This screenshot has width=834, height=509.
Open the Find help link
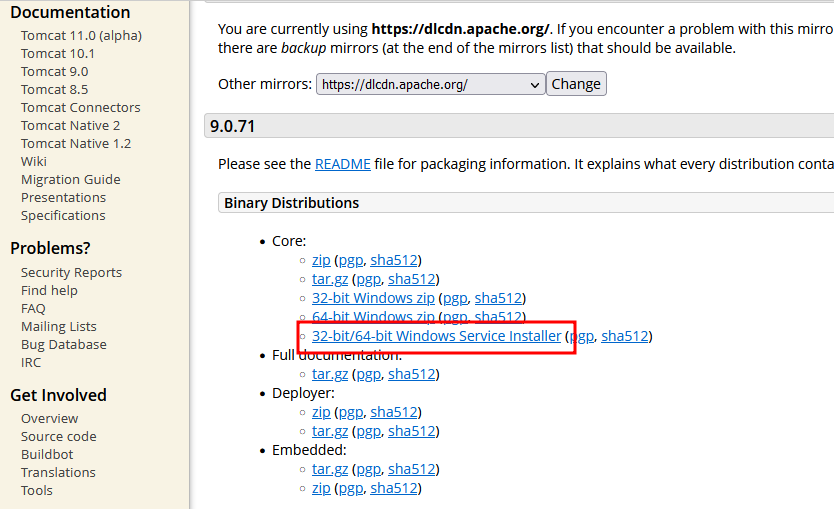click(49, 291)
